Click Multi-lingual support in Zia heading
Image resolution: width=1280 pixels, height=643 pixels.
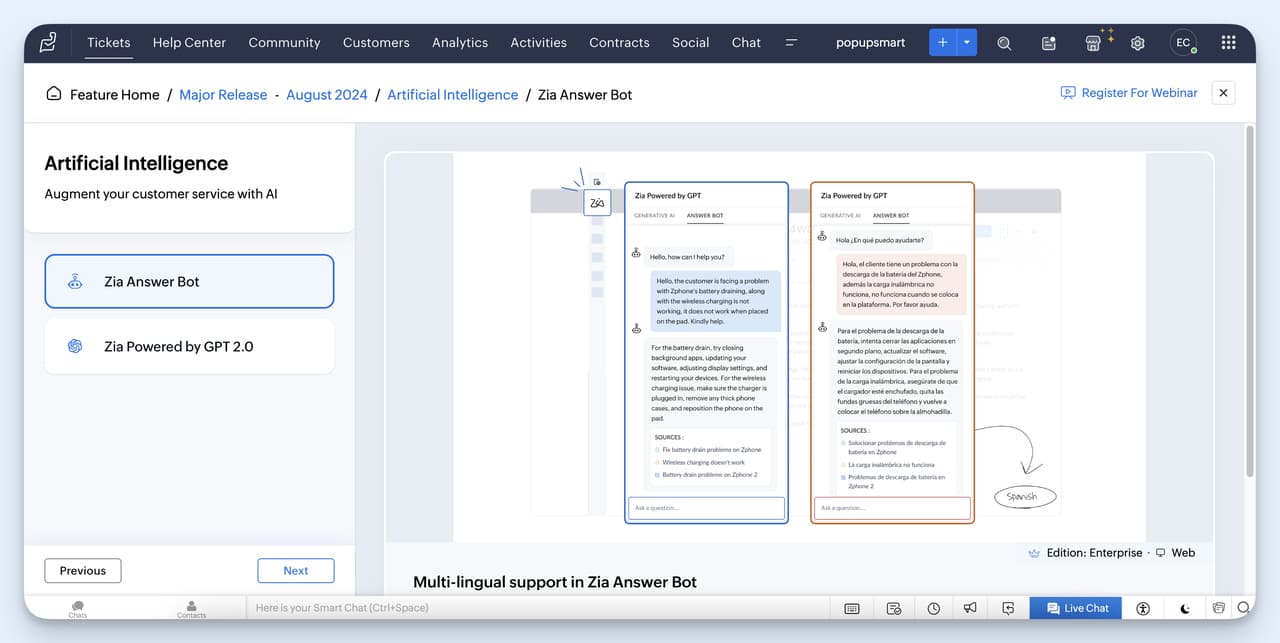[x=555, y=582]
